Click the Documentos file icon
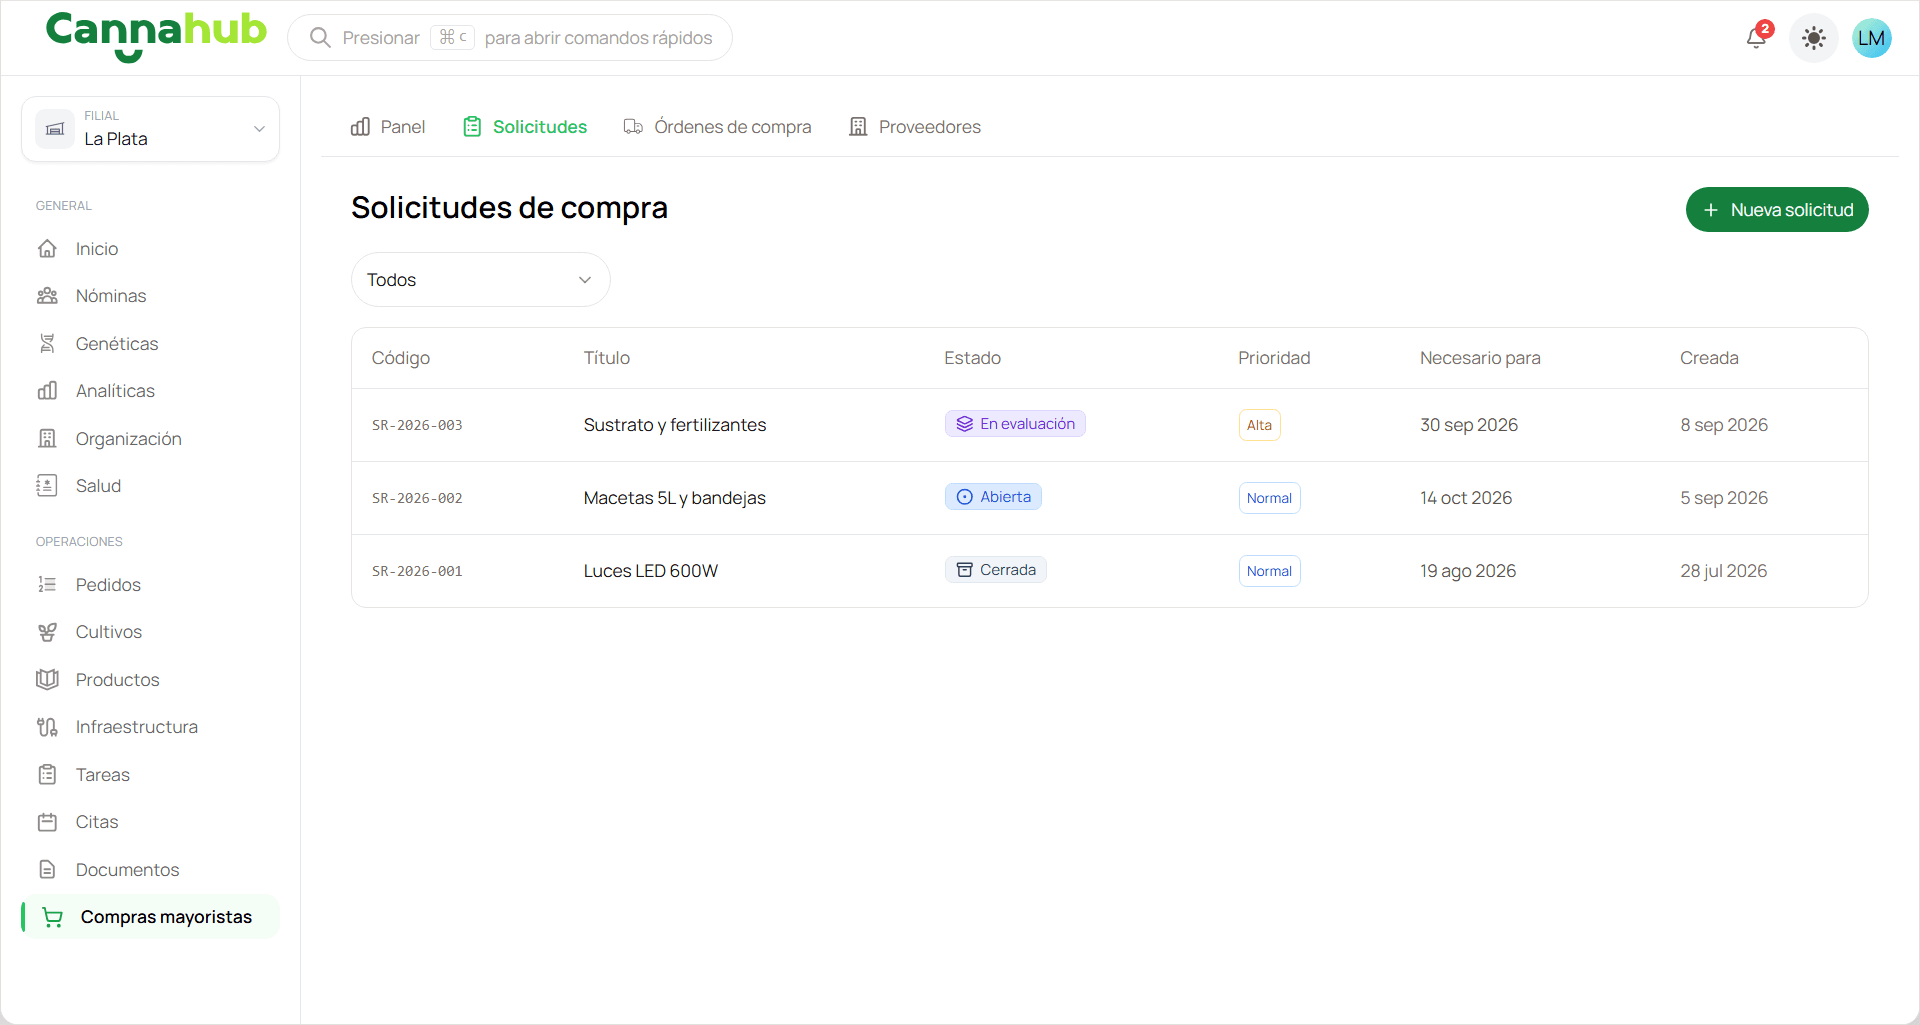This screenshot has width=1920, height=1025. pyautogui.click(x=47, y=870)
